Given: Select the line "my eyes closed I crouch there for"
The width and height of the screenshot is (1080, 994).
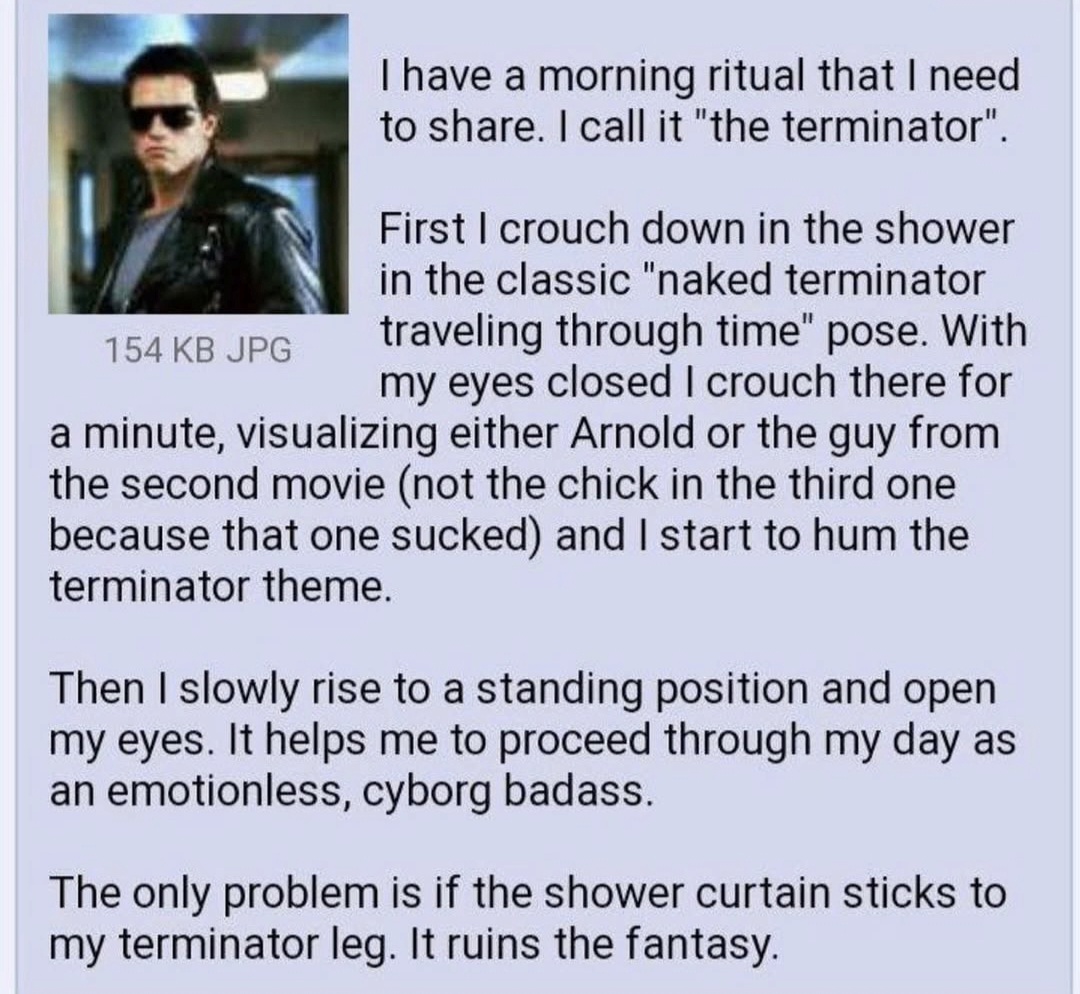Looking at the screenshot, I should pyautogui.click(x=696, y=382).
